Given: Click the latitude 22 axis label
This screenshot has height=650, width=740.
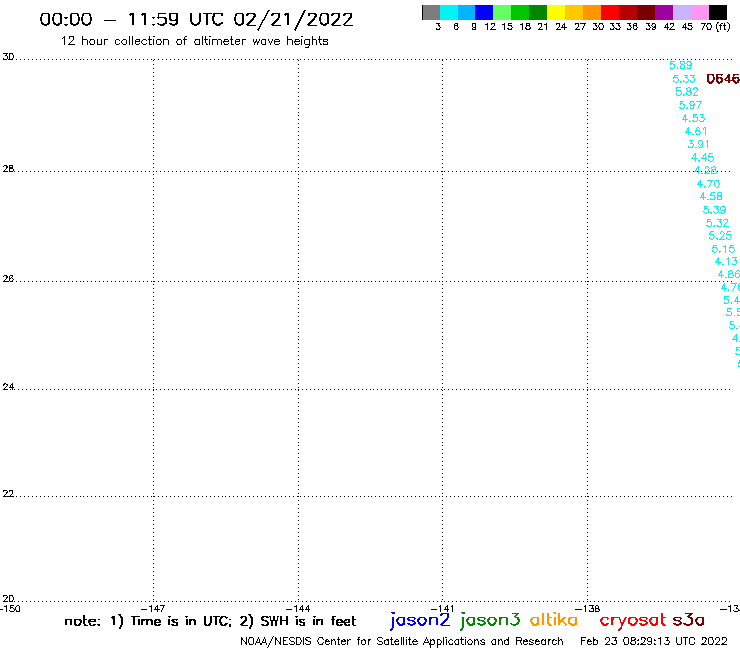Looking at the screenshot, I should [8, 493].
